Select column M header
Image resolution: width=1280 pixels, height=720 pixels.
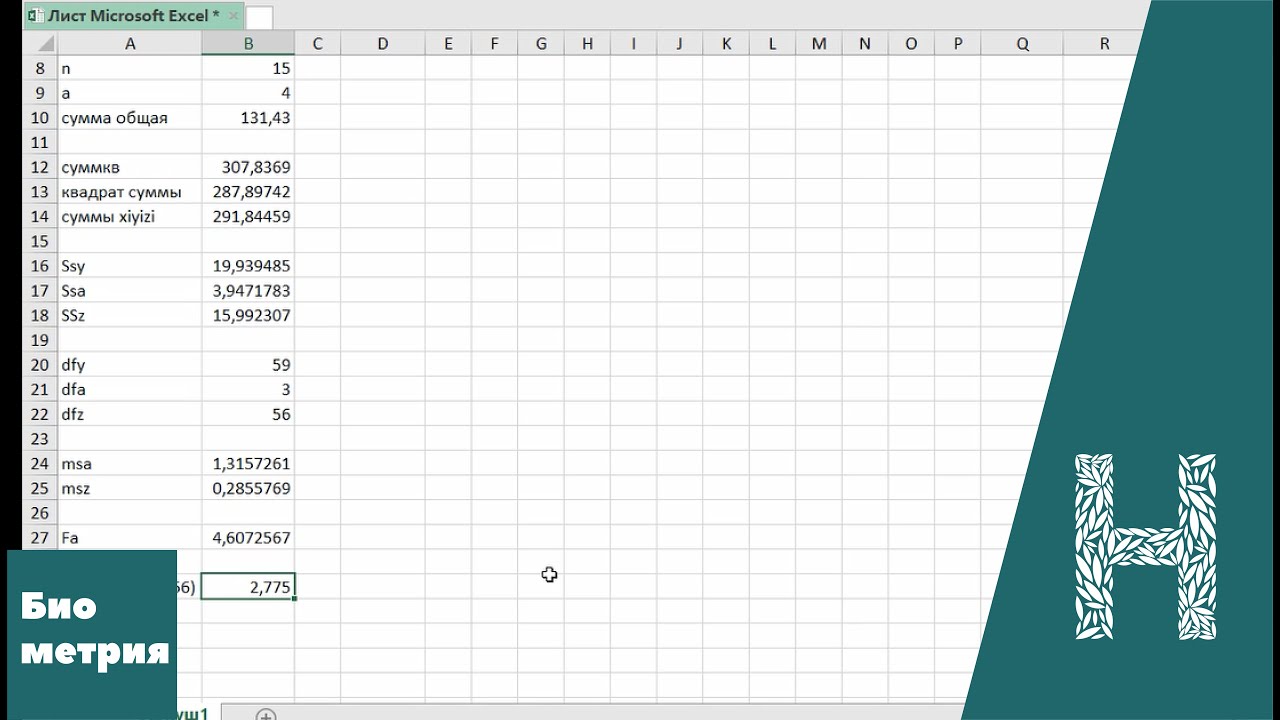pos(819,44)
